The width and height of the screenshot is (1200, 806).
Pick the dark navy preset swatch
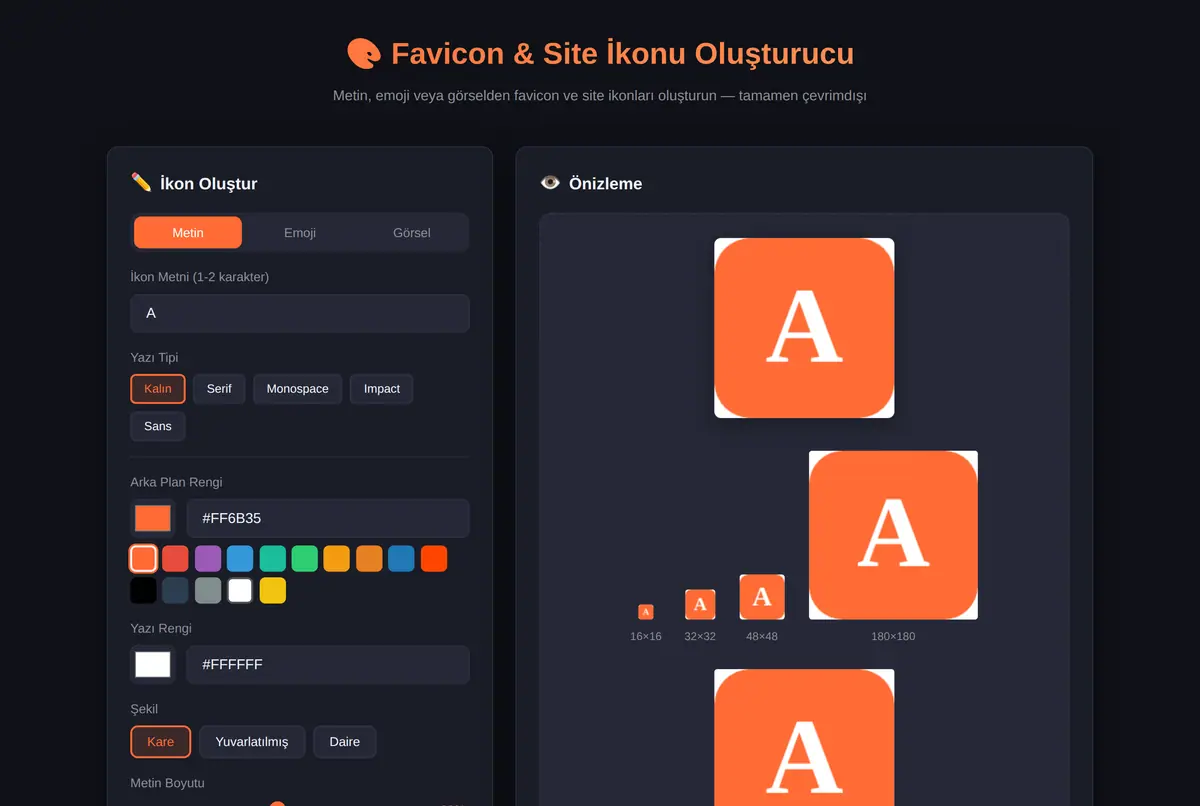pos(176,590)
